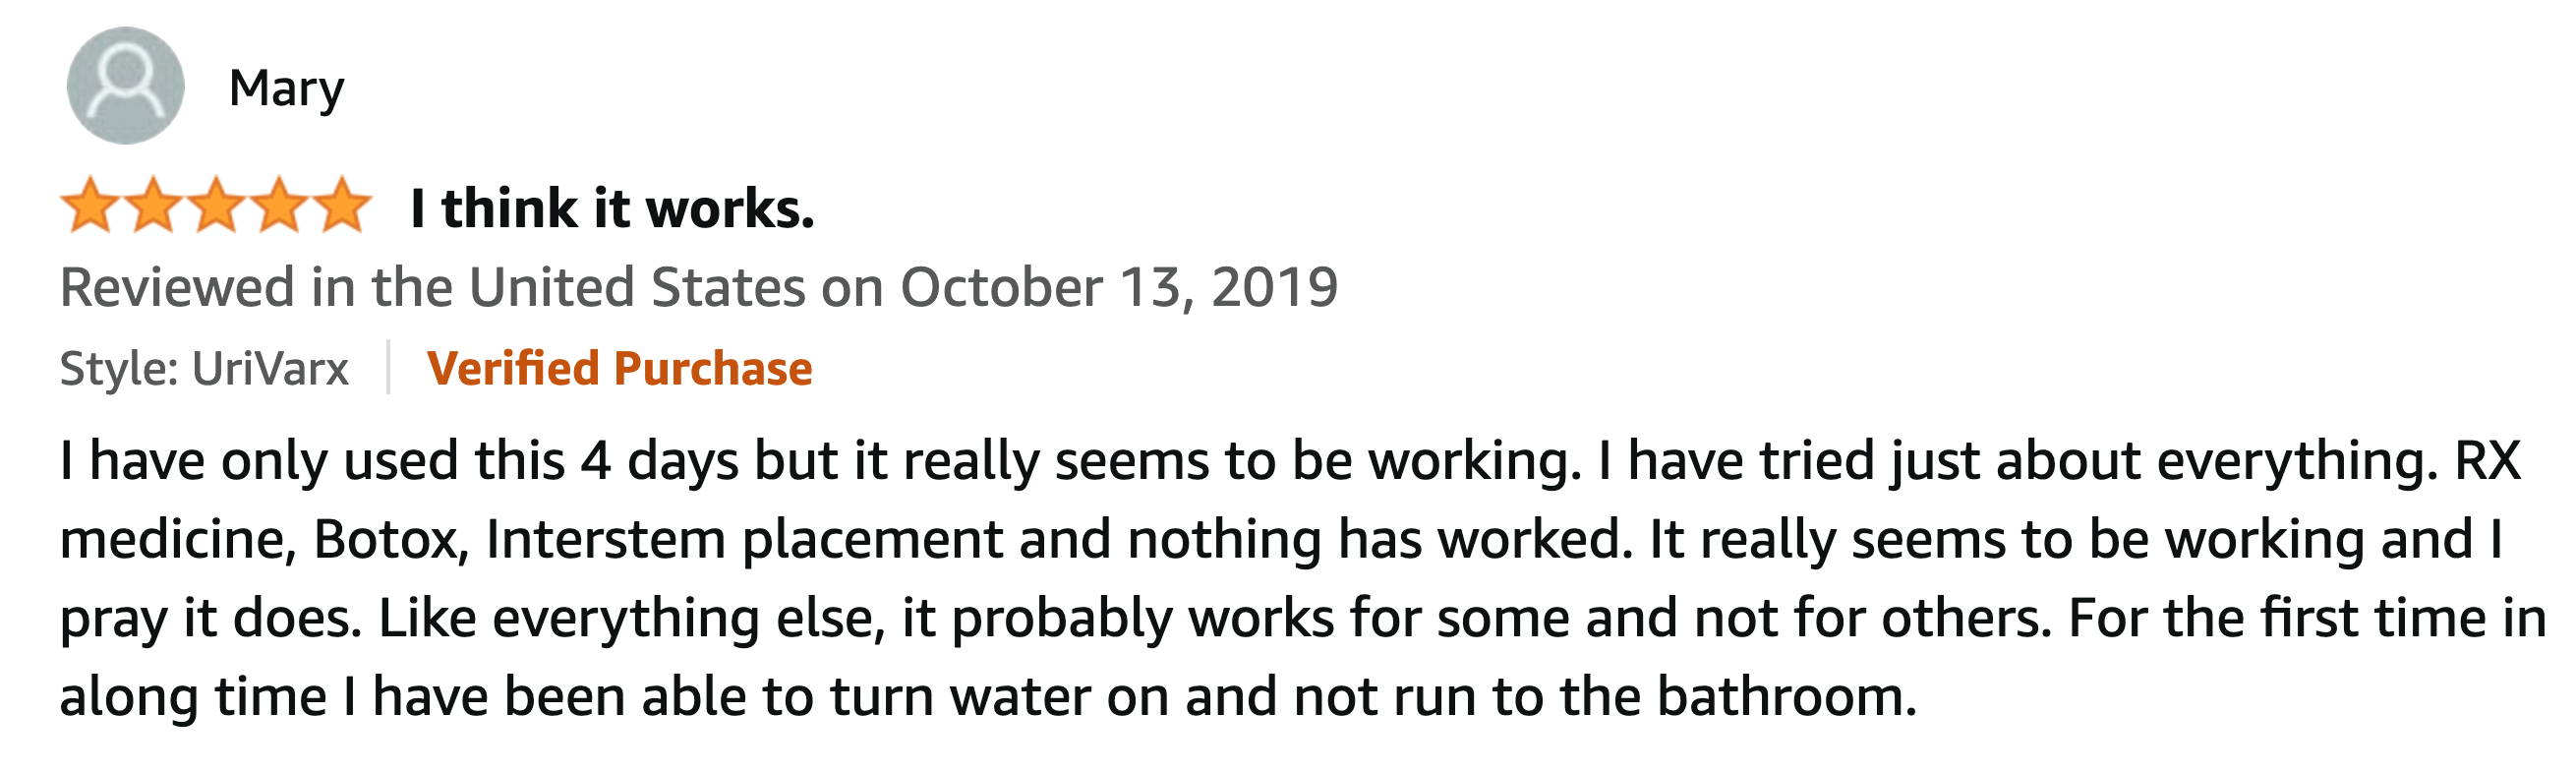Click the date 'October 13, 2019'
This screenshot has width=2576, height=773.
click(x=1119, y=287)
